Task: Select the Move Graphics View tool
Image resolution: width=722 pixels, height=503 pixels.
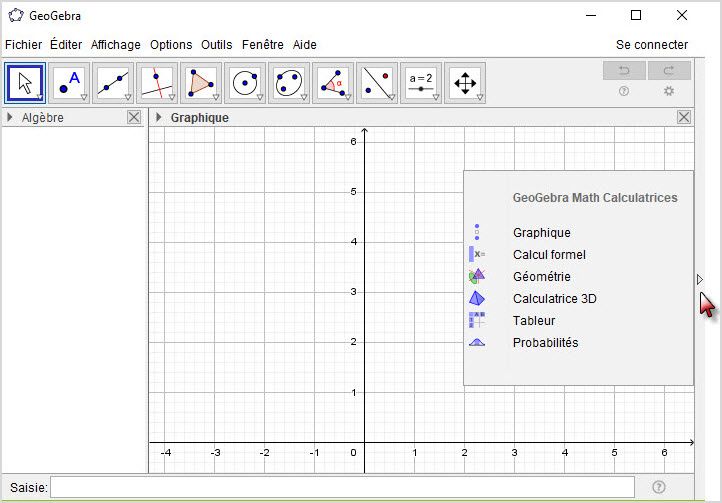Action: (x=465, y=83)
